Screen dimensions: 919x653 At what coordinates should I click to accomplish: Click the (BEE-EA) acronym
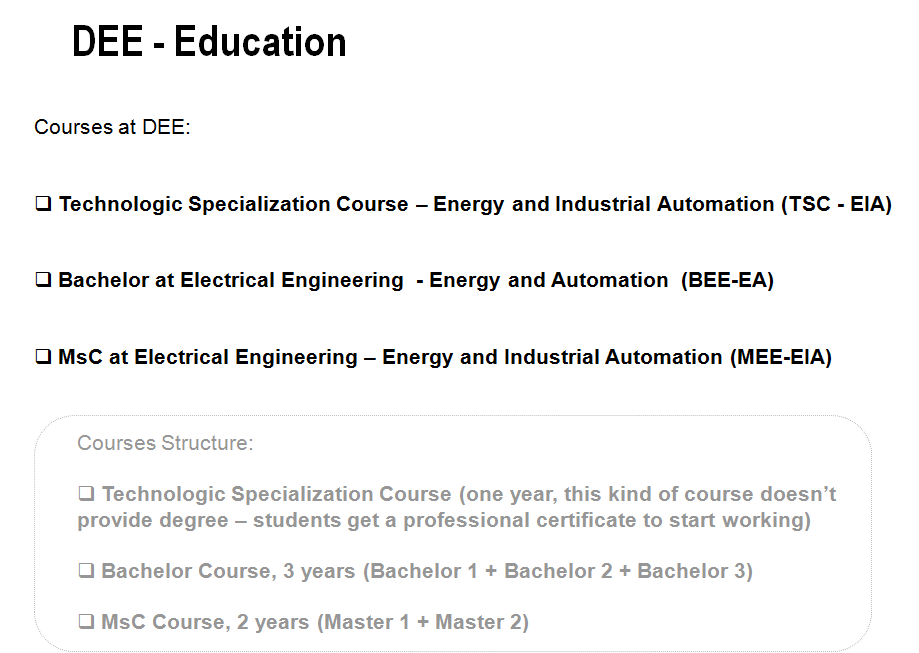tap(727, 280)
